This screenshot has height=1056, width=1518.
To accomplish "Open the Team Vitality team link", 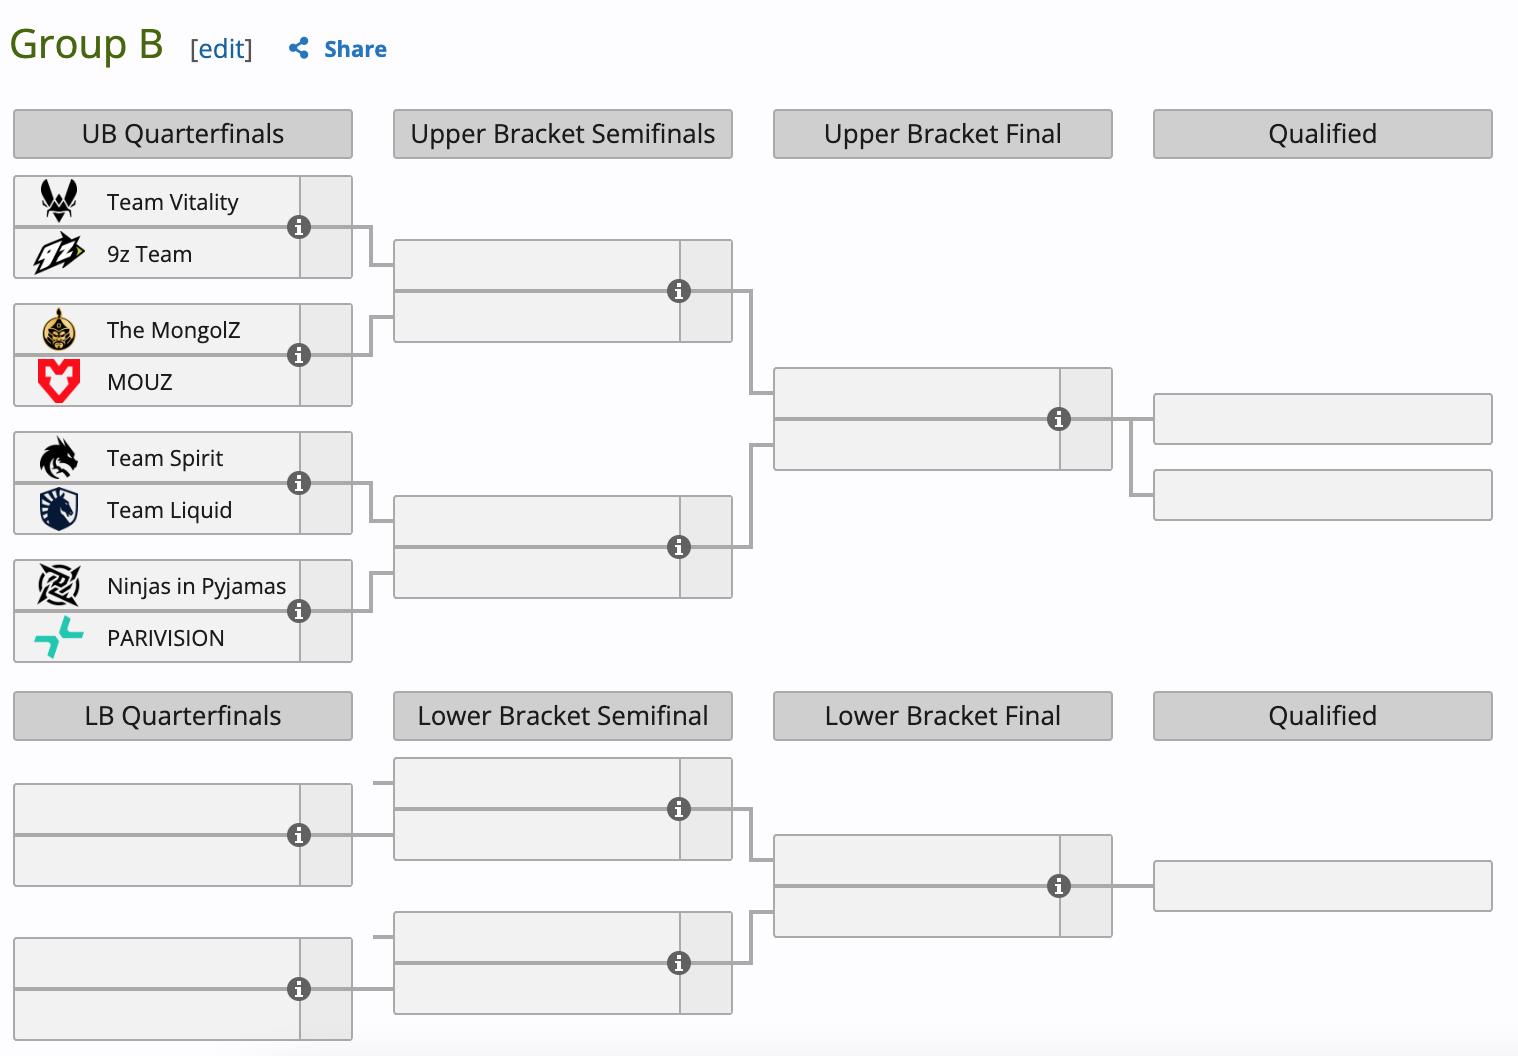I will [173, 202].
